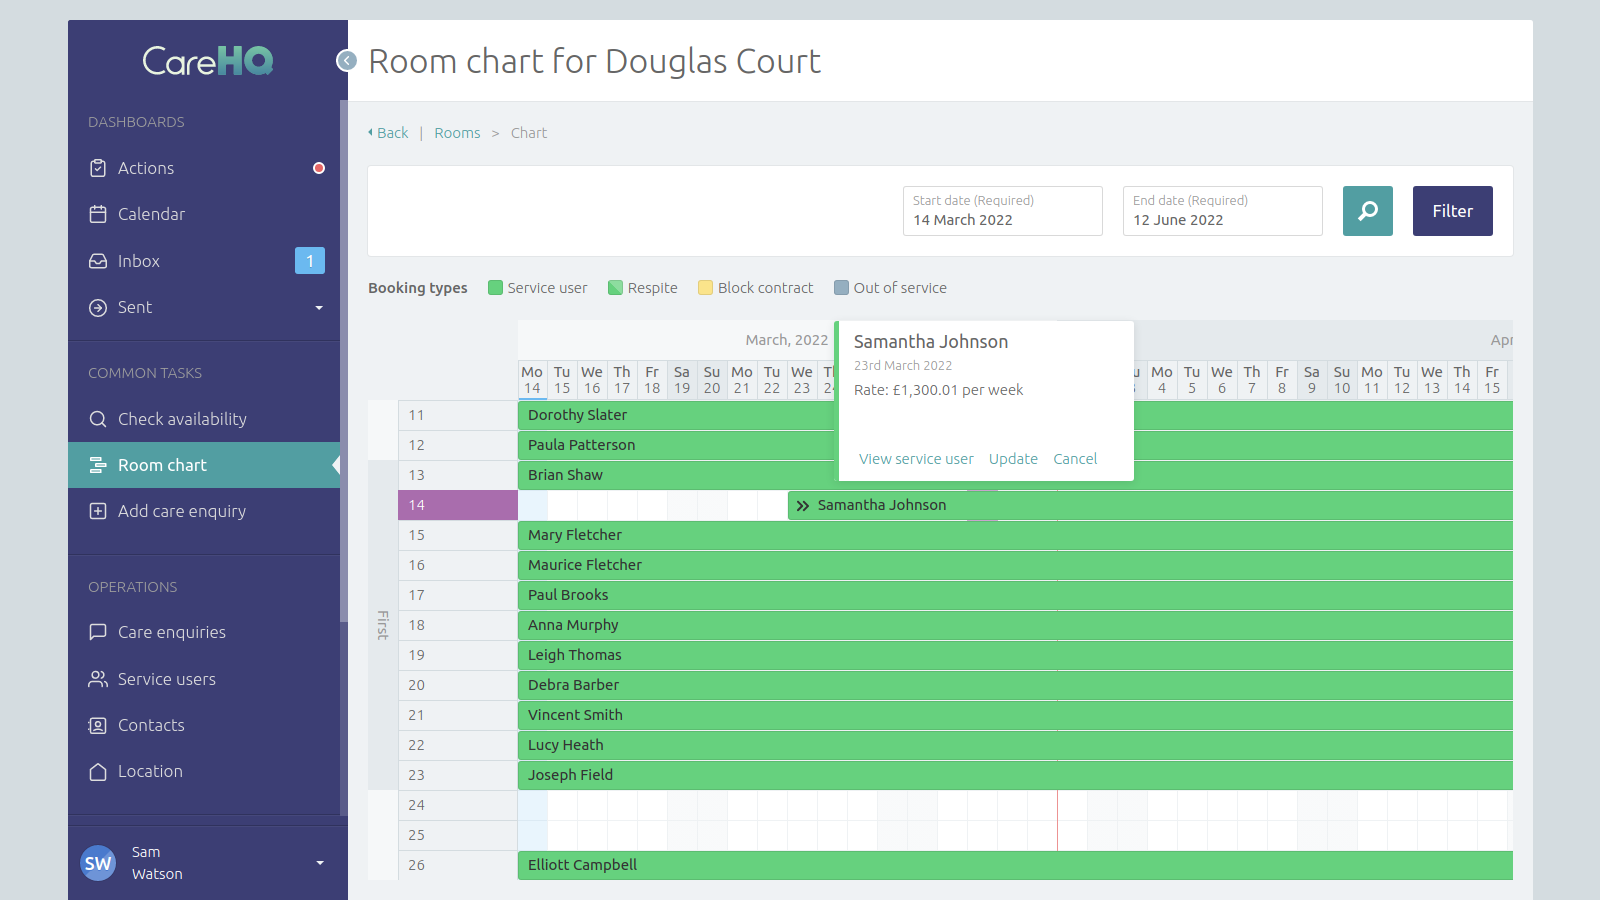This screenshot has width=1600, height=900.
Task: Open the Calendar page
Action: 151,214
